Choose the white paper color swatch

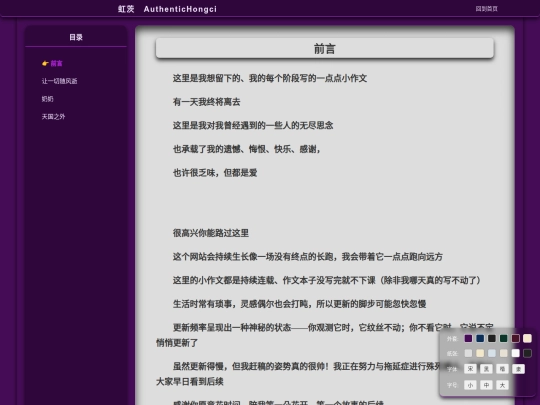(x=515, y=353)
